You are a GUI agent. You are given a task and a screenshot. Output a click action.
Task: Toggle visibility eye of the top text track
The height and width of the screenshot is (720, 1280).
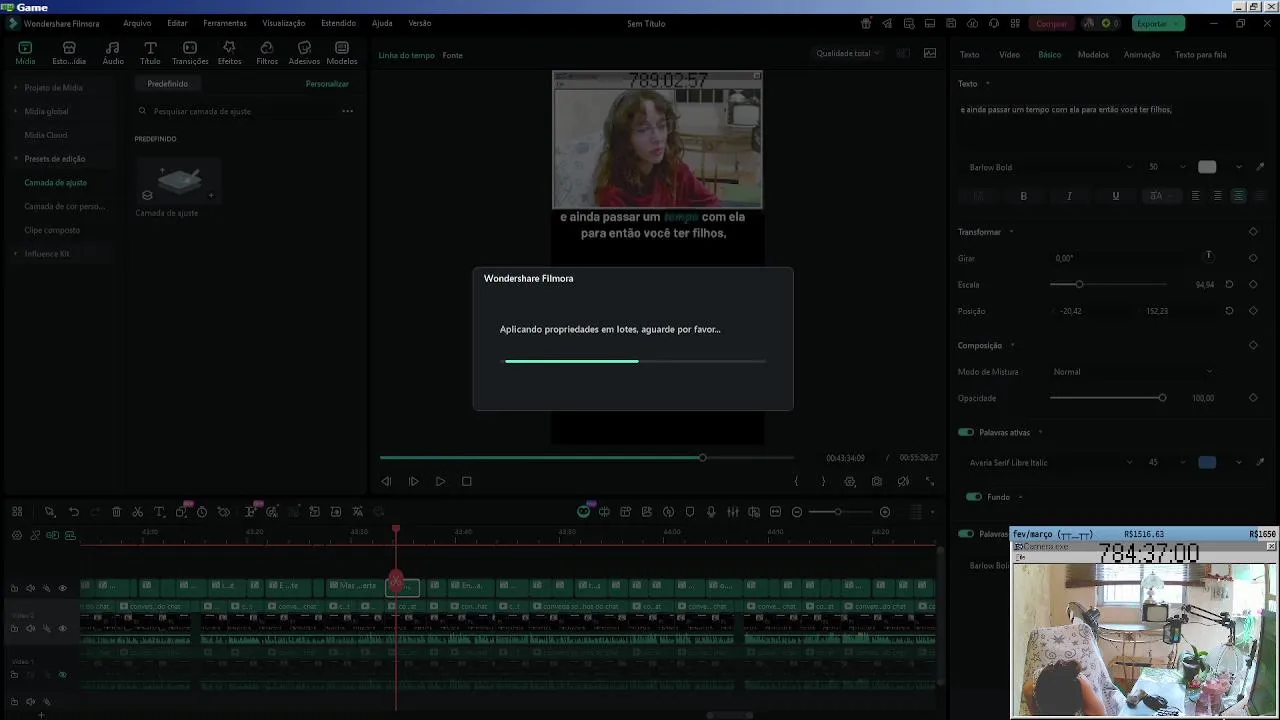coord(62,588)
